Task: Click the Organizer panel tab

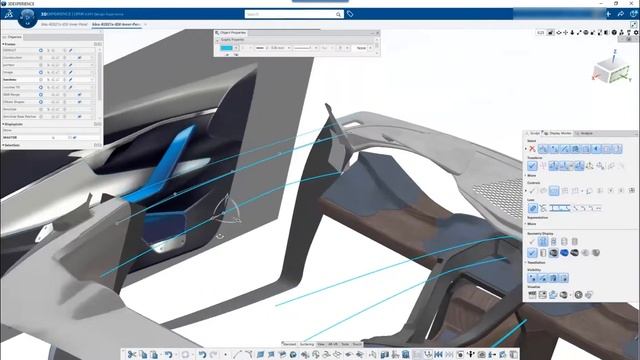Action: tap(13, 37)
